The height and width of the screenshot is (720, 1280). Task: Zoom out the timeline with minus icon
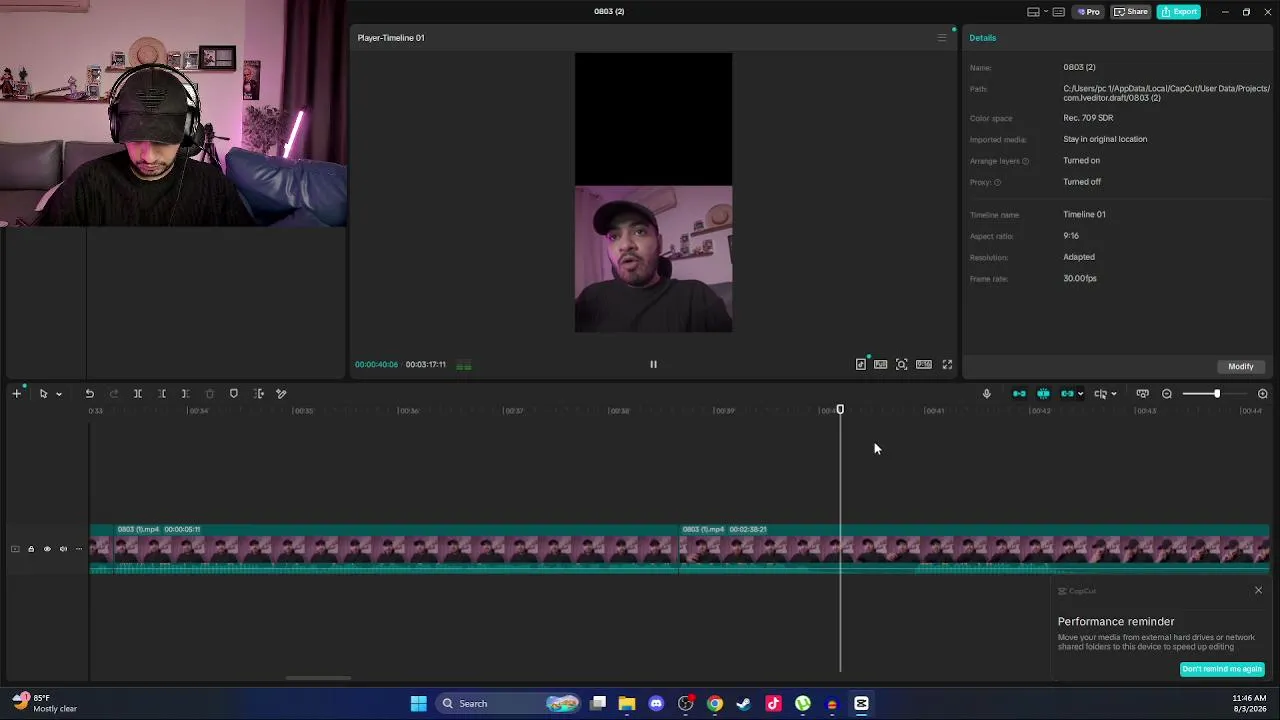coord(1167,394)
